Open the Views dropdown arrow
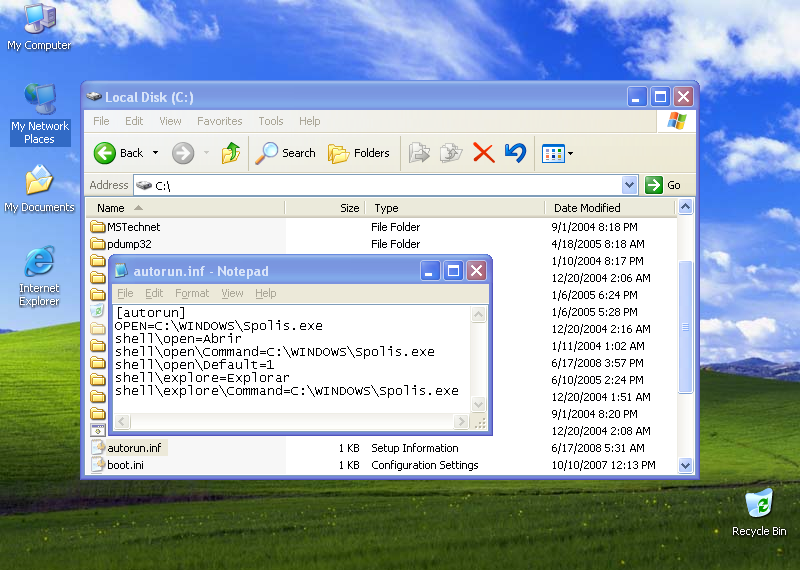The width and height of the screenshot is (800, 570). 570,153
